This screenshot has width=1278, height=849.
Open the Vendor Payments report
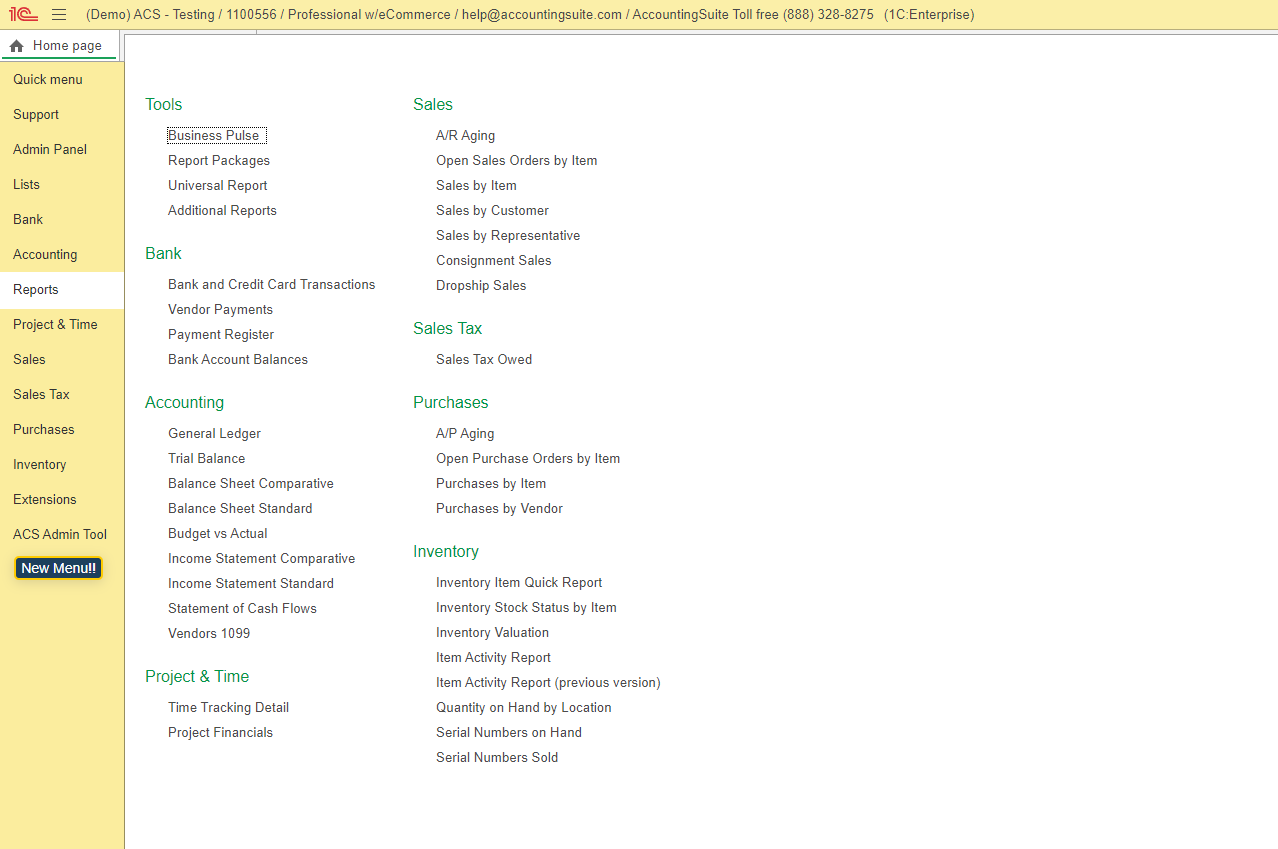click(x=221, y=310)
